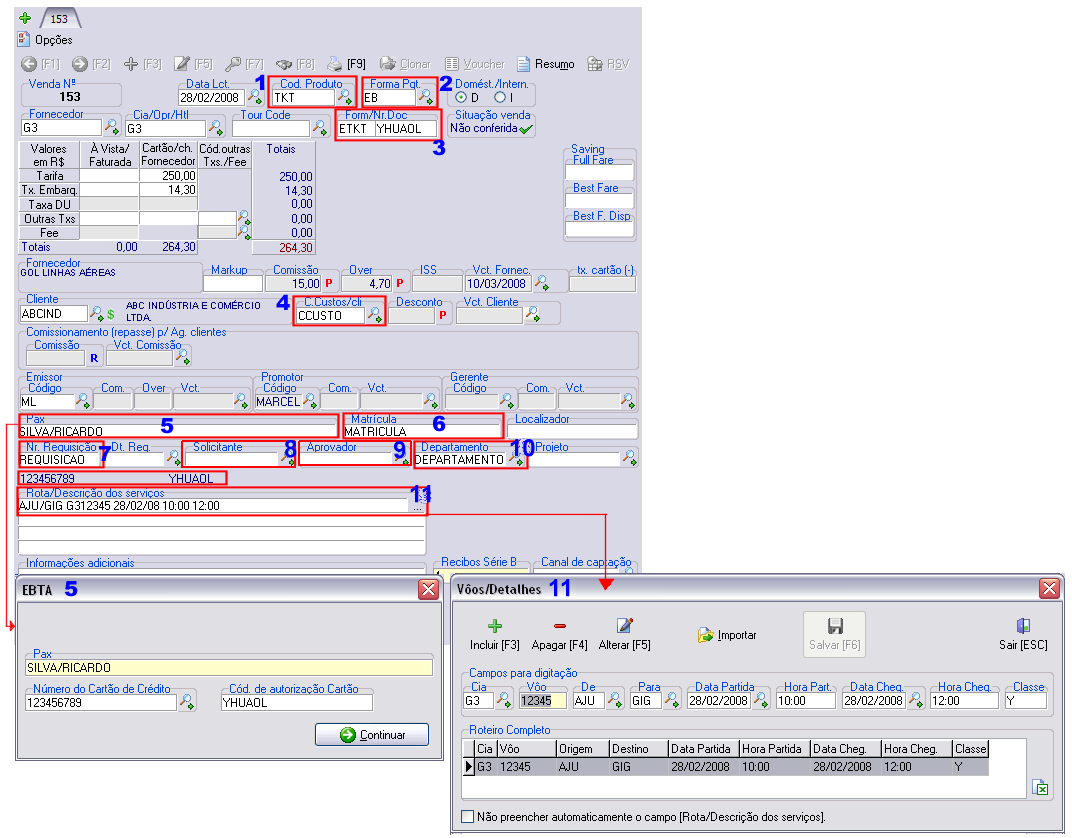Click the Continuar button
Viewport: 1072px width, 838px height.
tap(372, 735)
